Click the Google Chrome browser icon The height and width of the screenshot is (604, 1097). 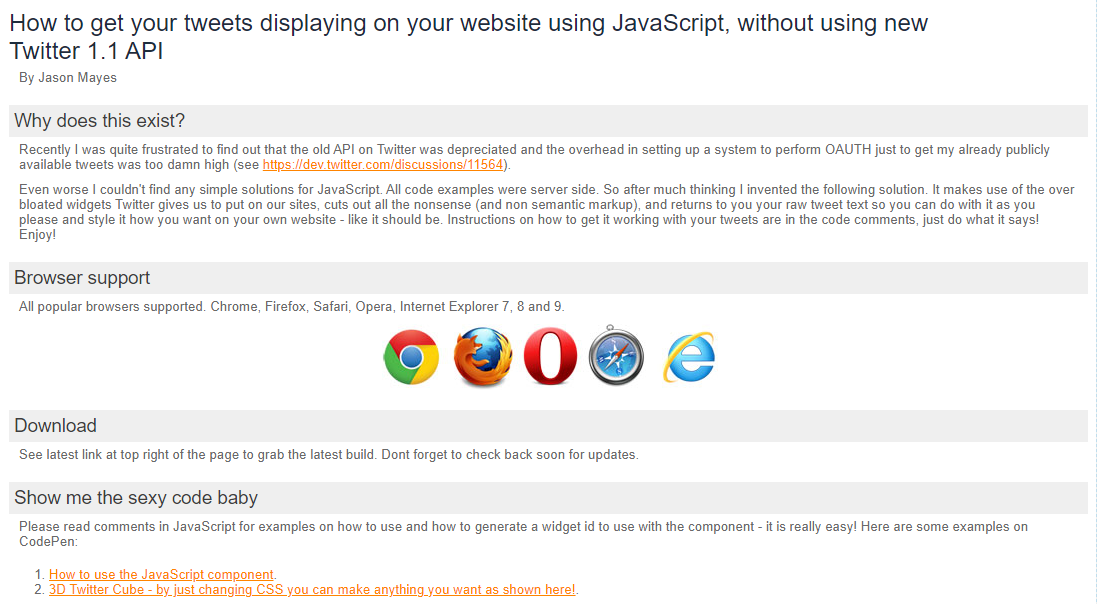point(411,357)
